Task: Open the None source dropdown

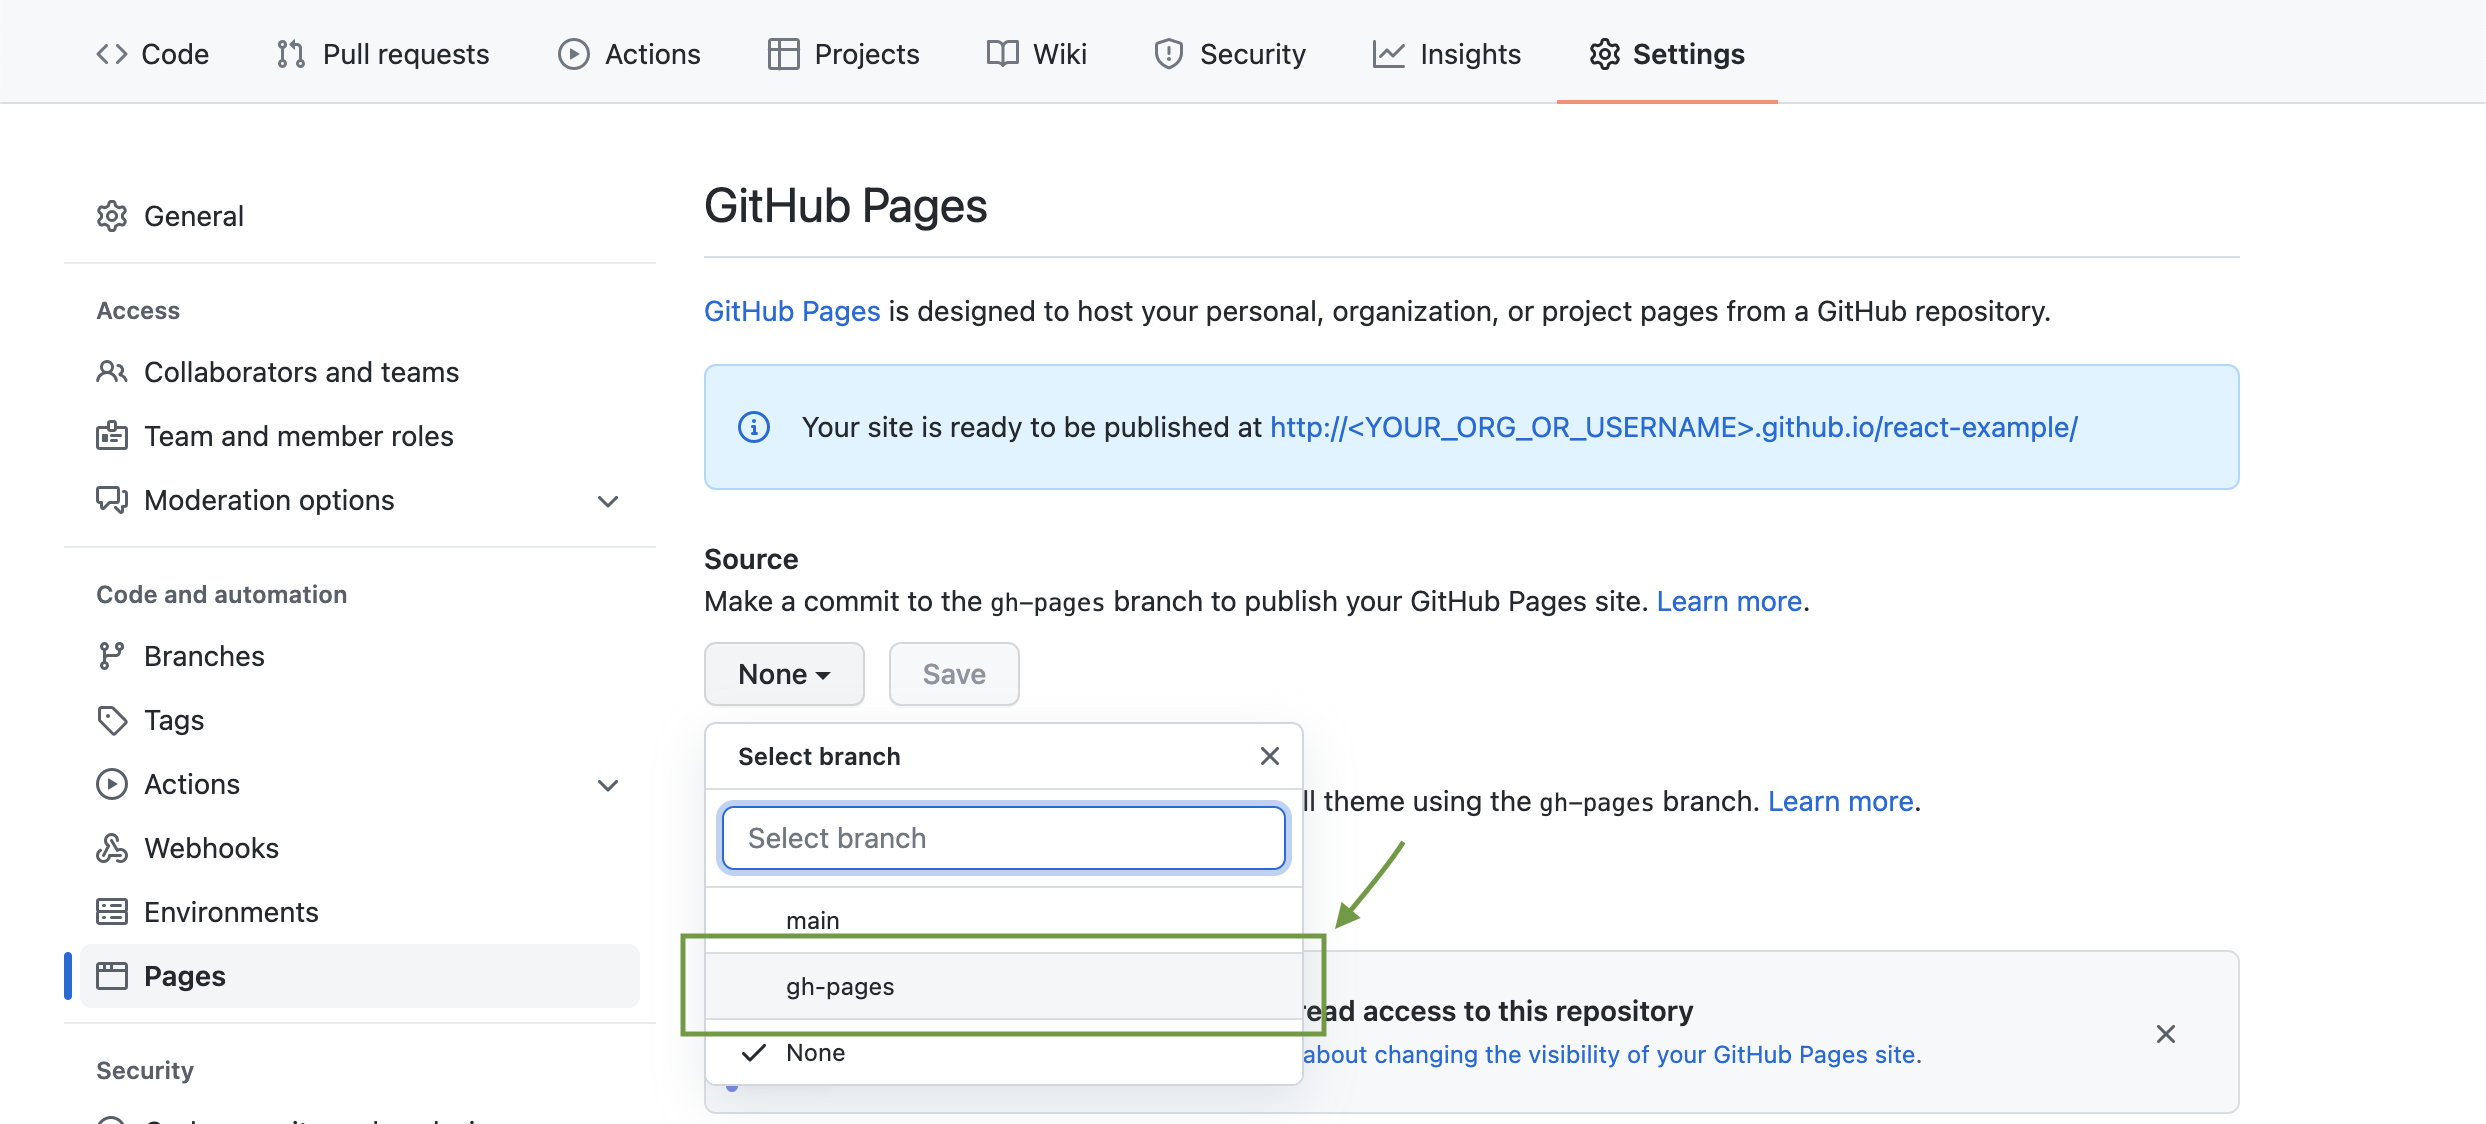Action: [784, 674]
